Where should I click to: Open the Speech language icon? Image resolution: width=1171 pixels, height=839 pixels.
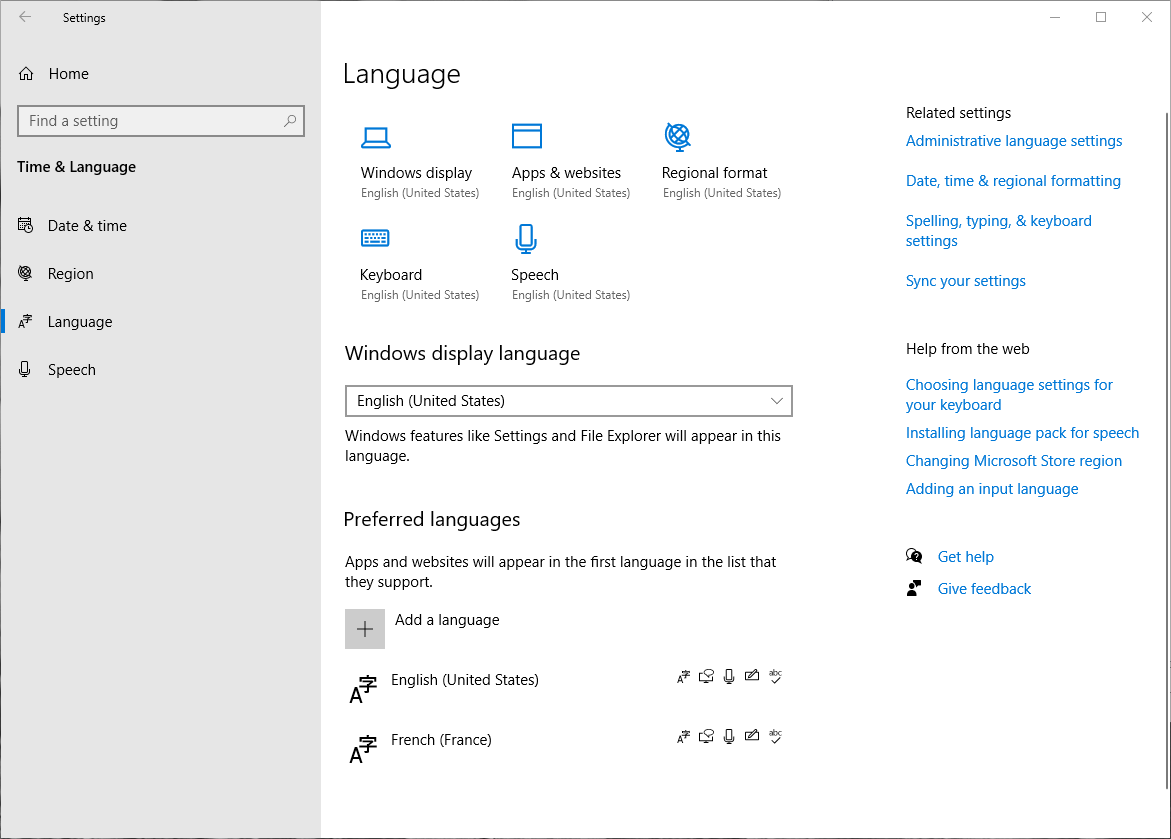click(526, 238)
